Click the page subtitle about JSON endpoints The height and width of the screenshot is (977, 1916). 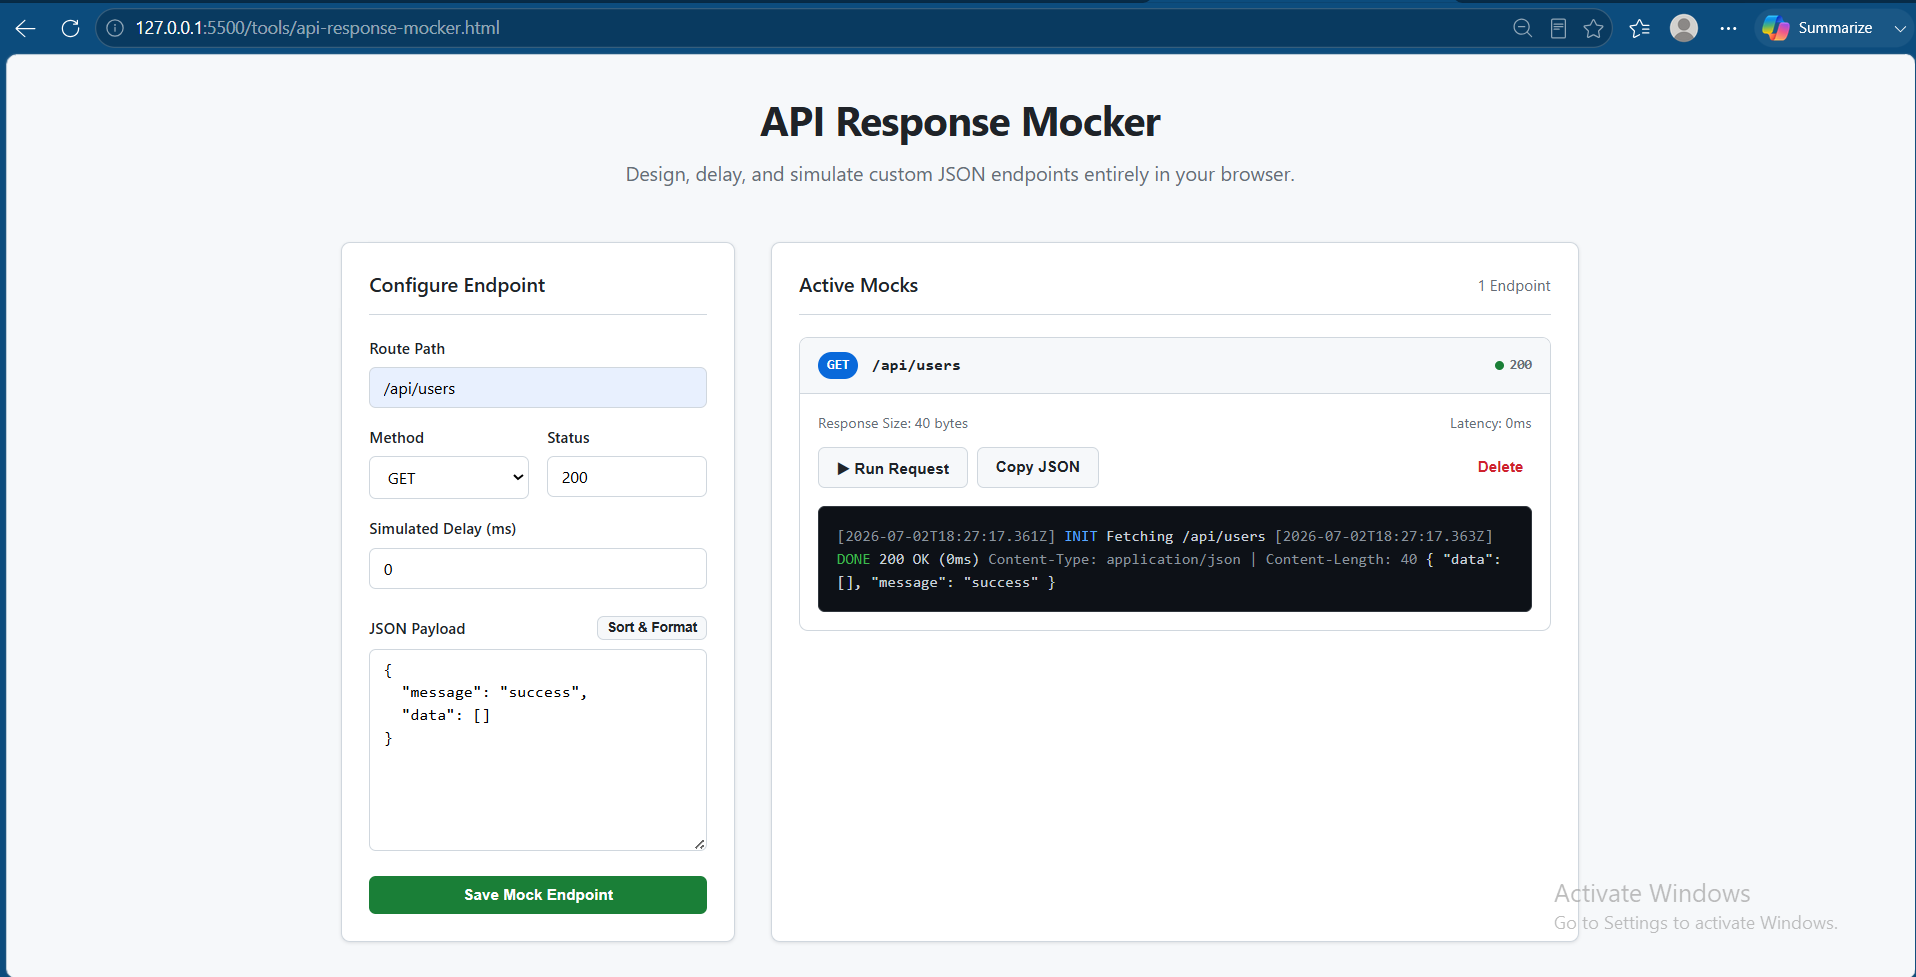pos(960,175)
